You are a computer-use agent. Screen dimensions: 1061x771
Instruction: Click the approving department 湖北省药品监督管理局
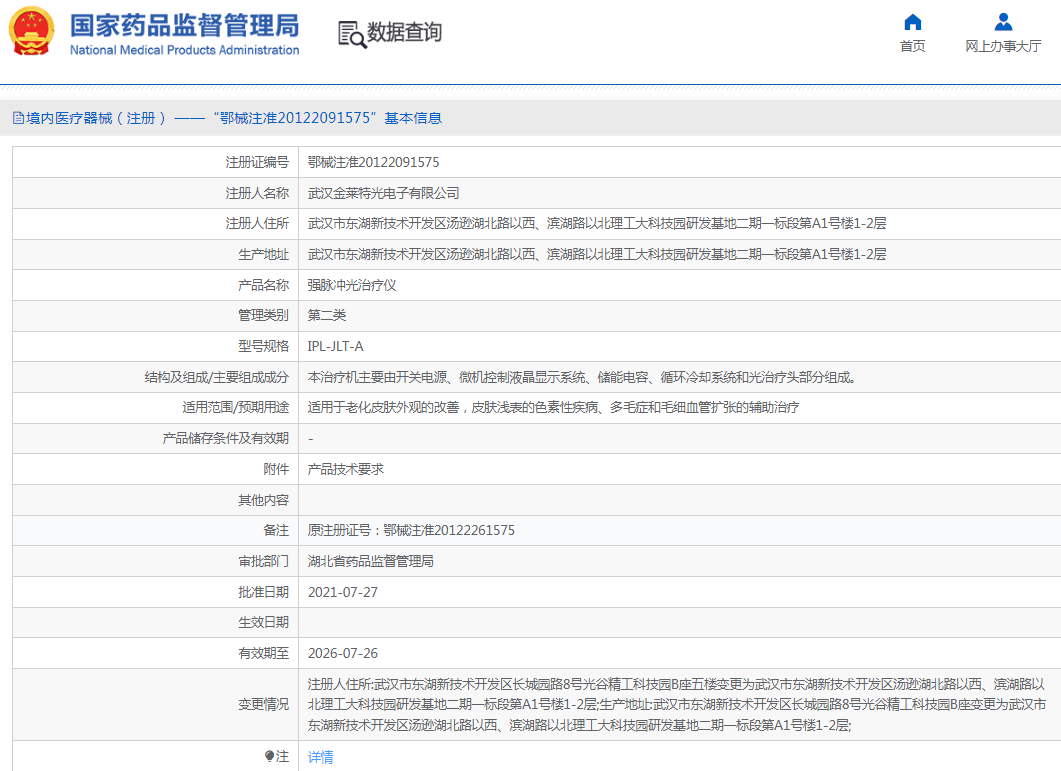point(370,561)
